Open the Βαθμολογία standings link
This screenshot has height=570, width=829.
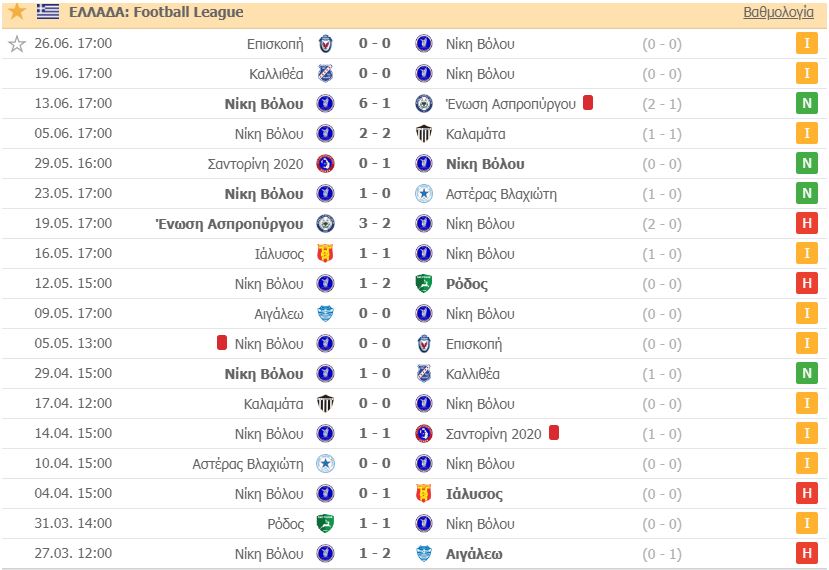[778, 12]
